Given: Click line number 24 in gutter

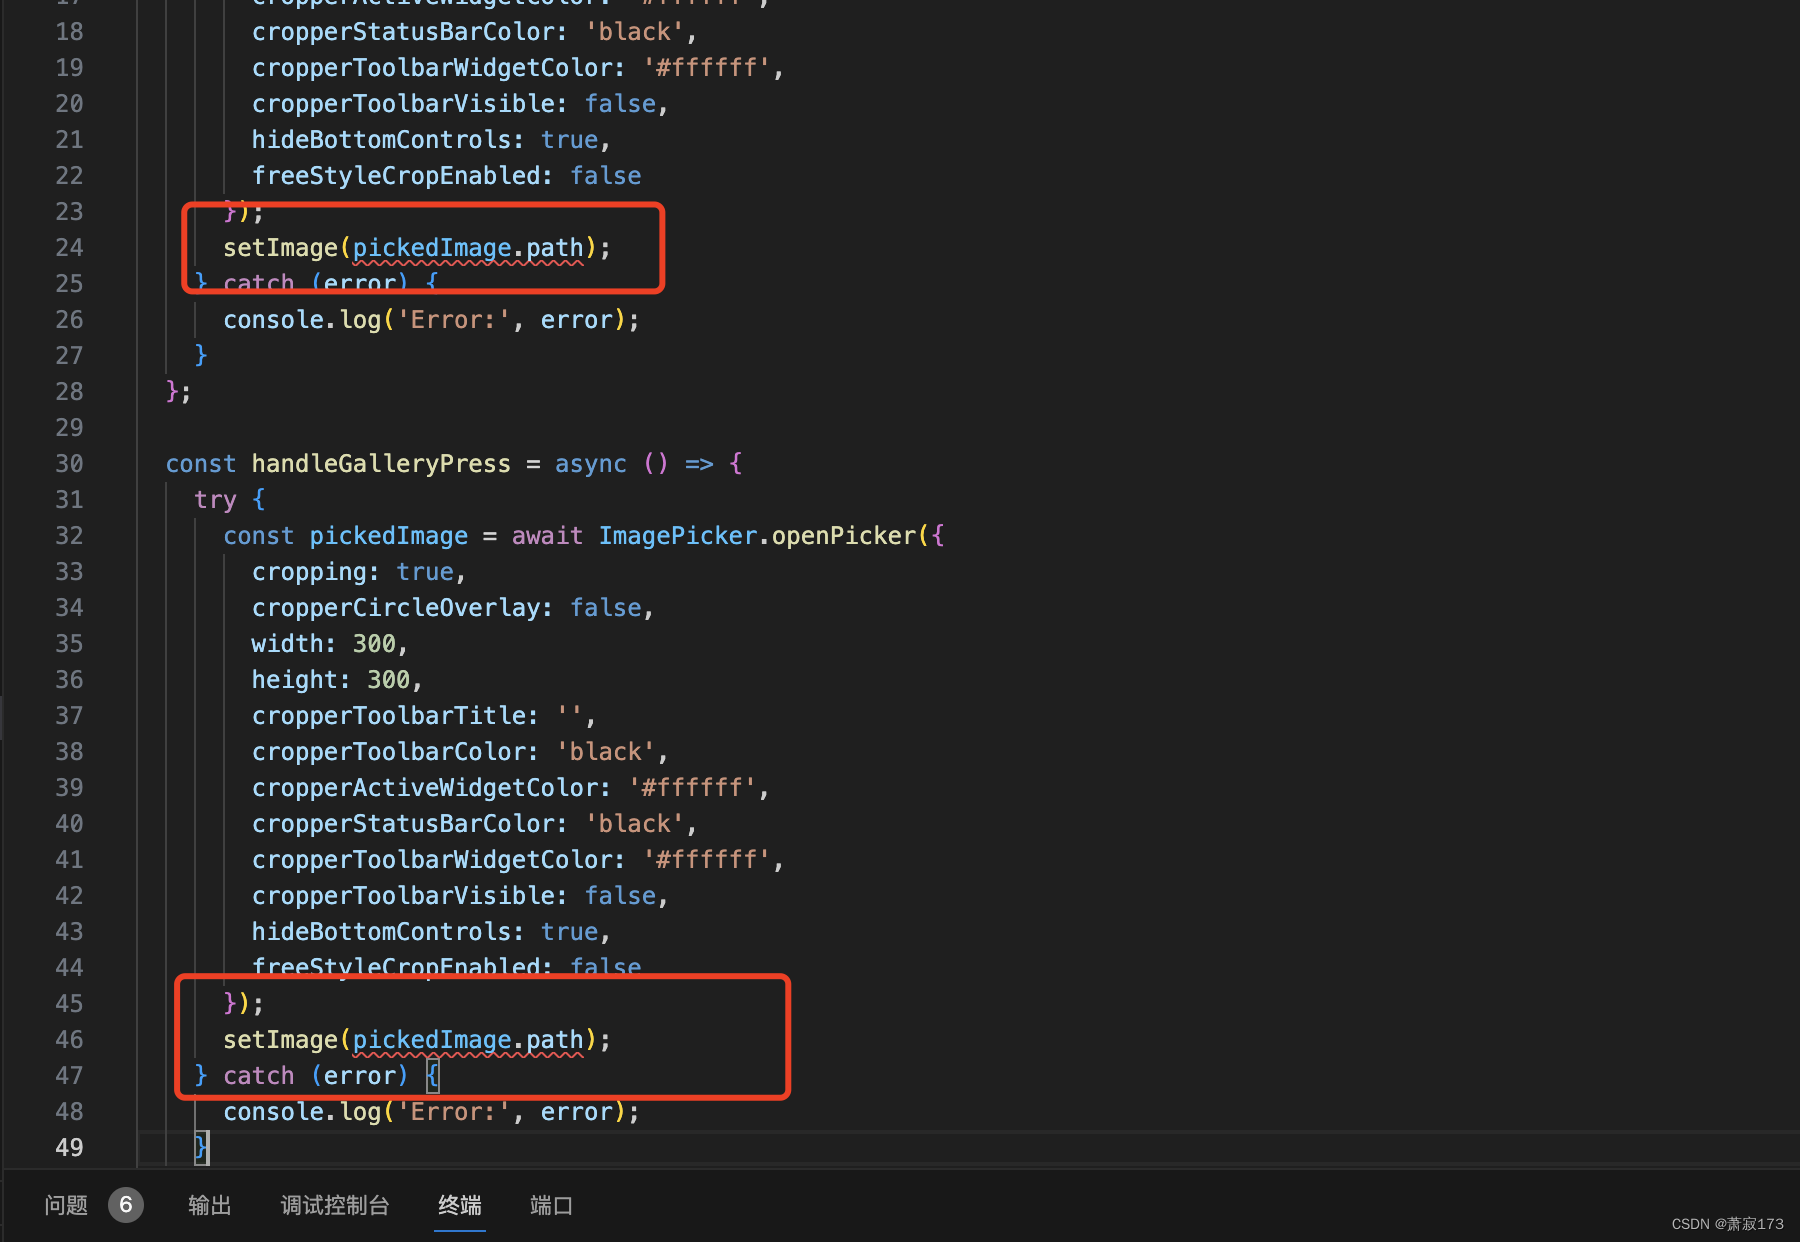Looking at the screenshot, I should (x=69, y=248).
